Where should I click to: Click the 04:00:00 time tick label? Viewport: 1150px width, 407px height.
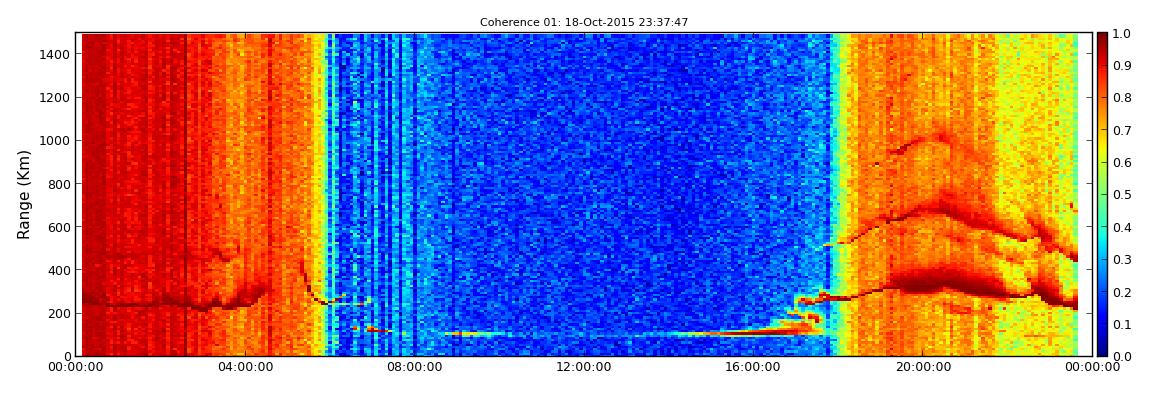pyautogui.click(x=246, y=367)
